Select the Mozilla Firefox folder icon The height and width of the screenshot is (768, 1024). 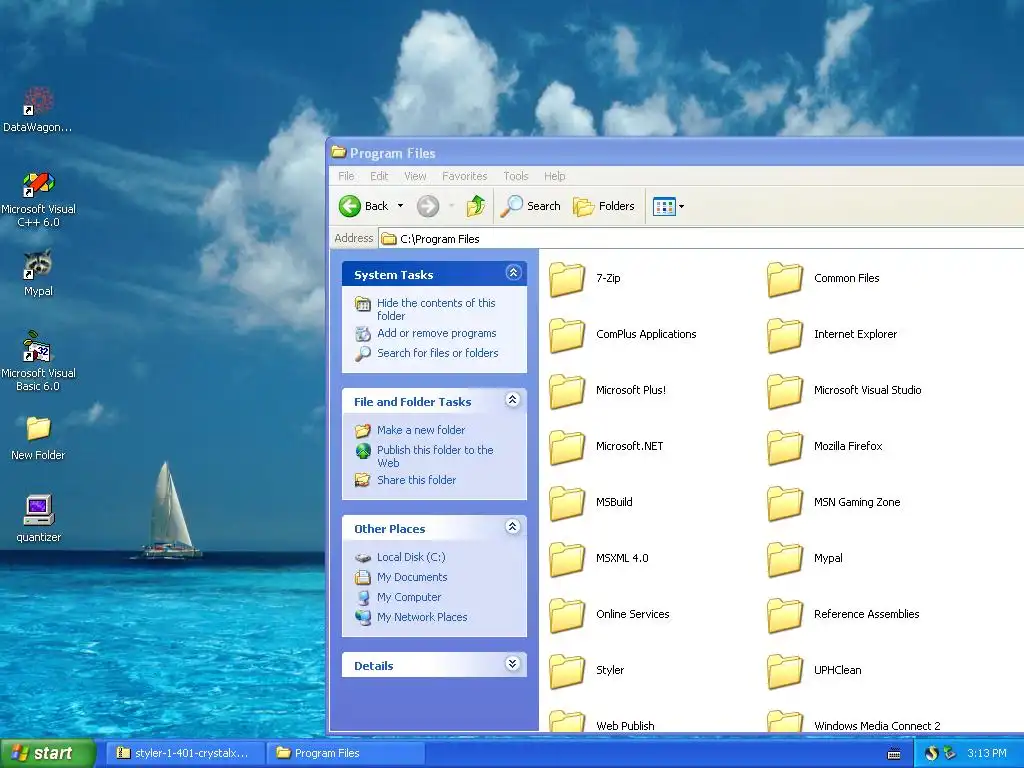785,447
